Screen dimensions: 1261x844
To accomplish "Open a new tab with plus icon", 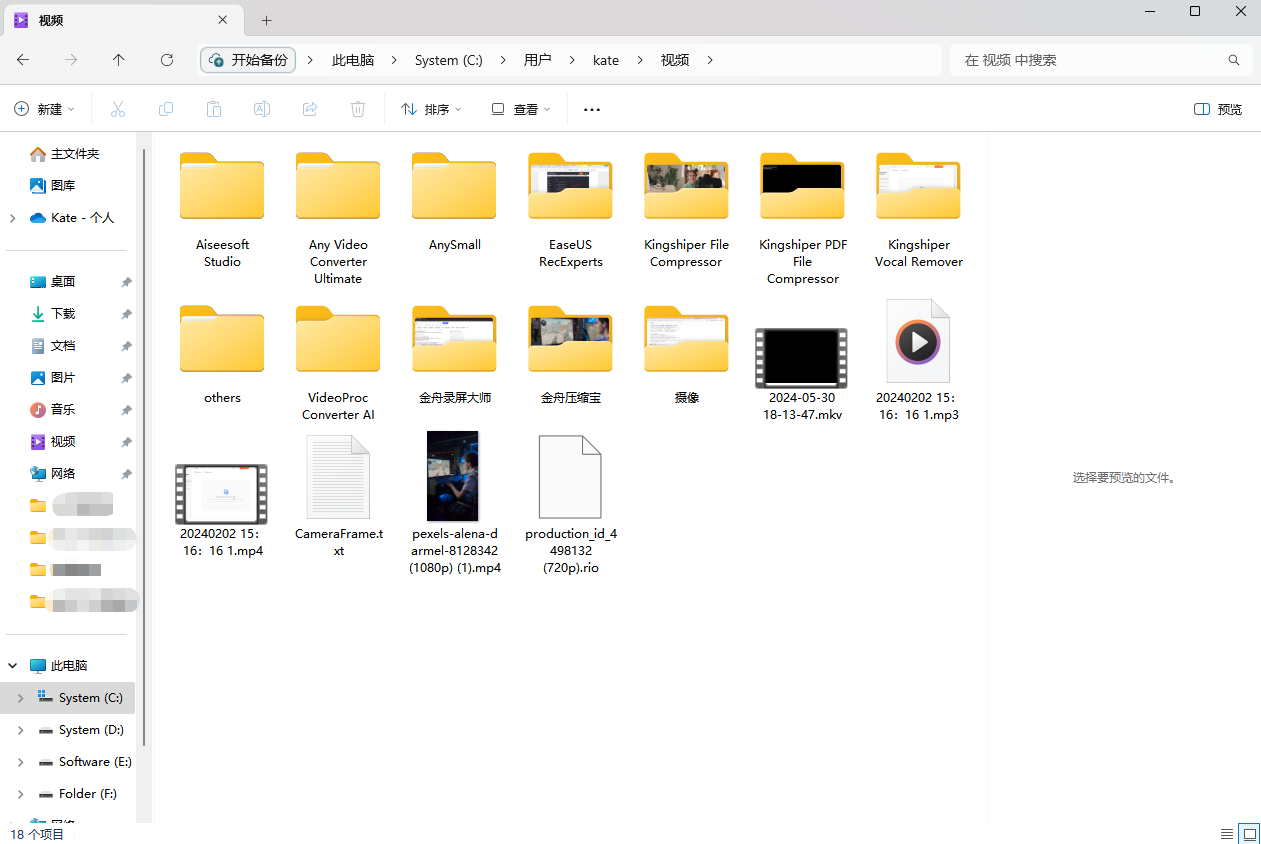I will pyautogui.click(x=266, y=20).
